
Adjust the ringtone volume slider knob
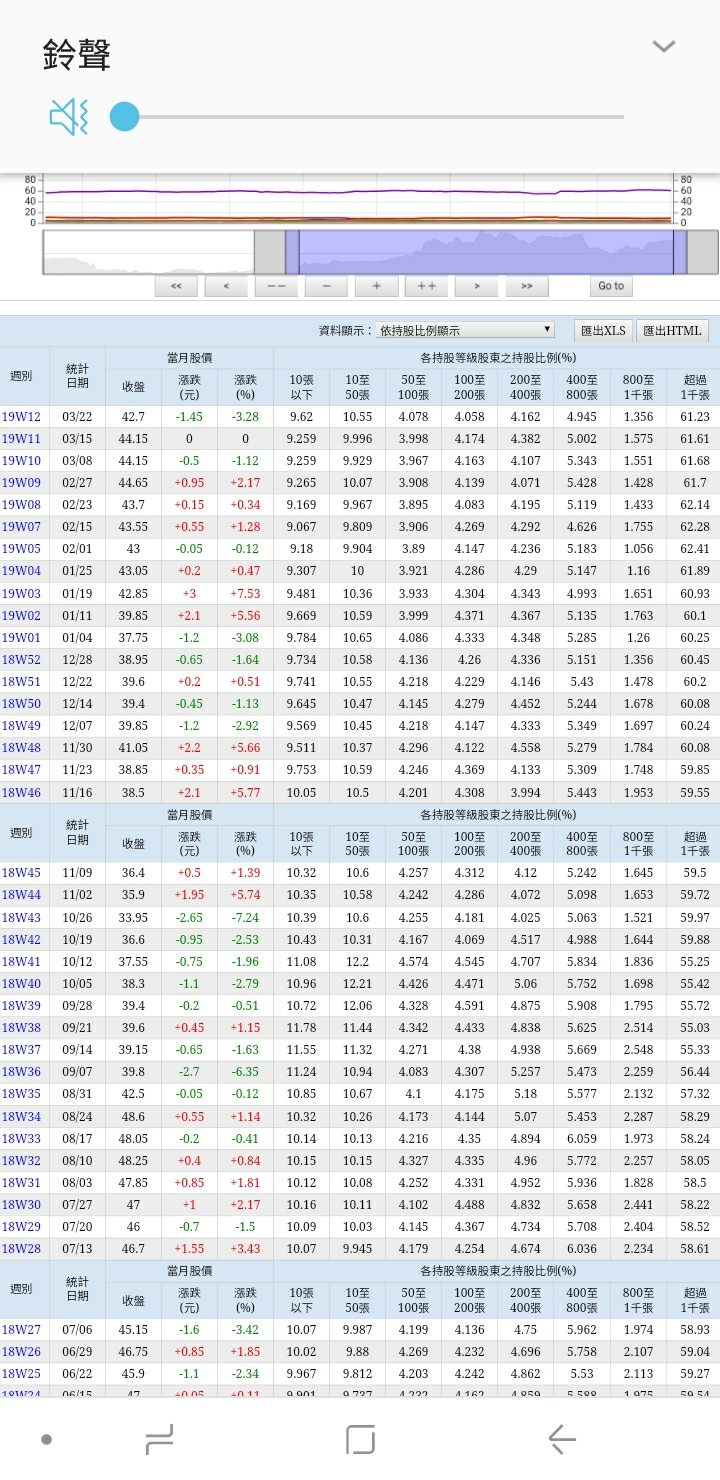tap(124, 117)
